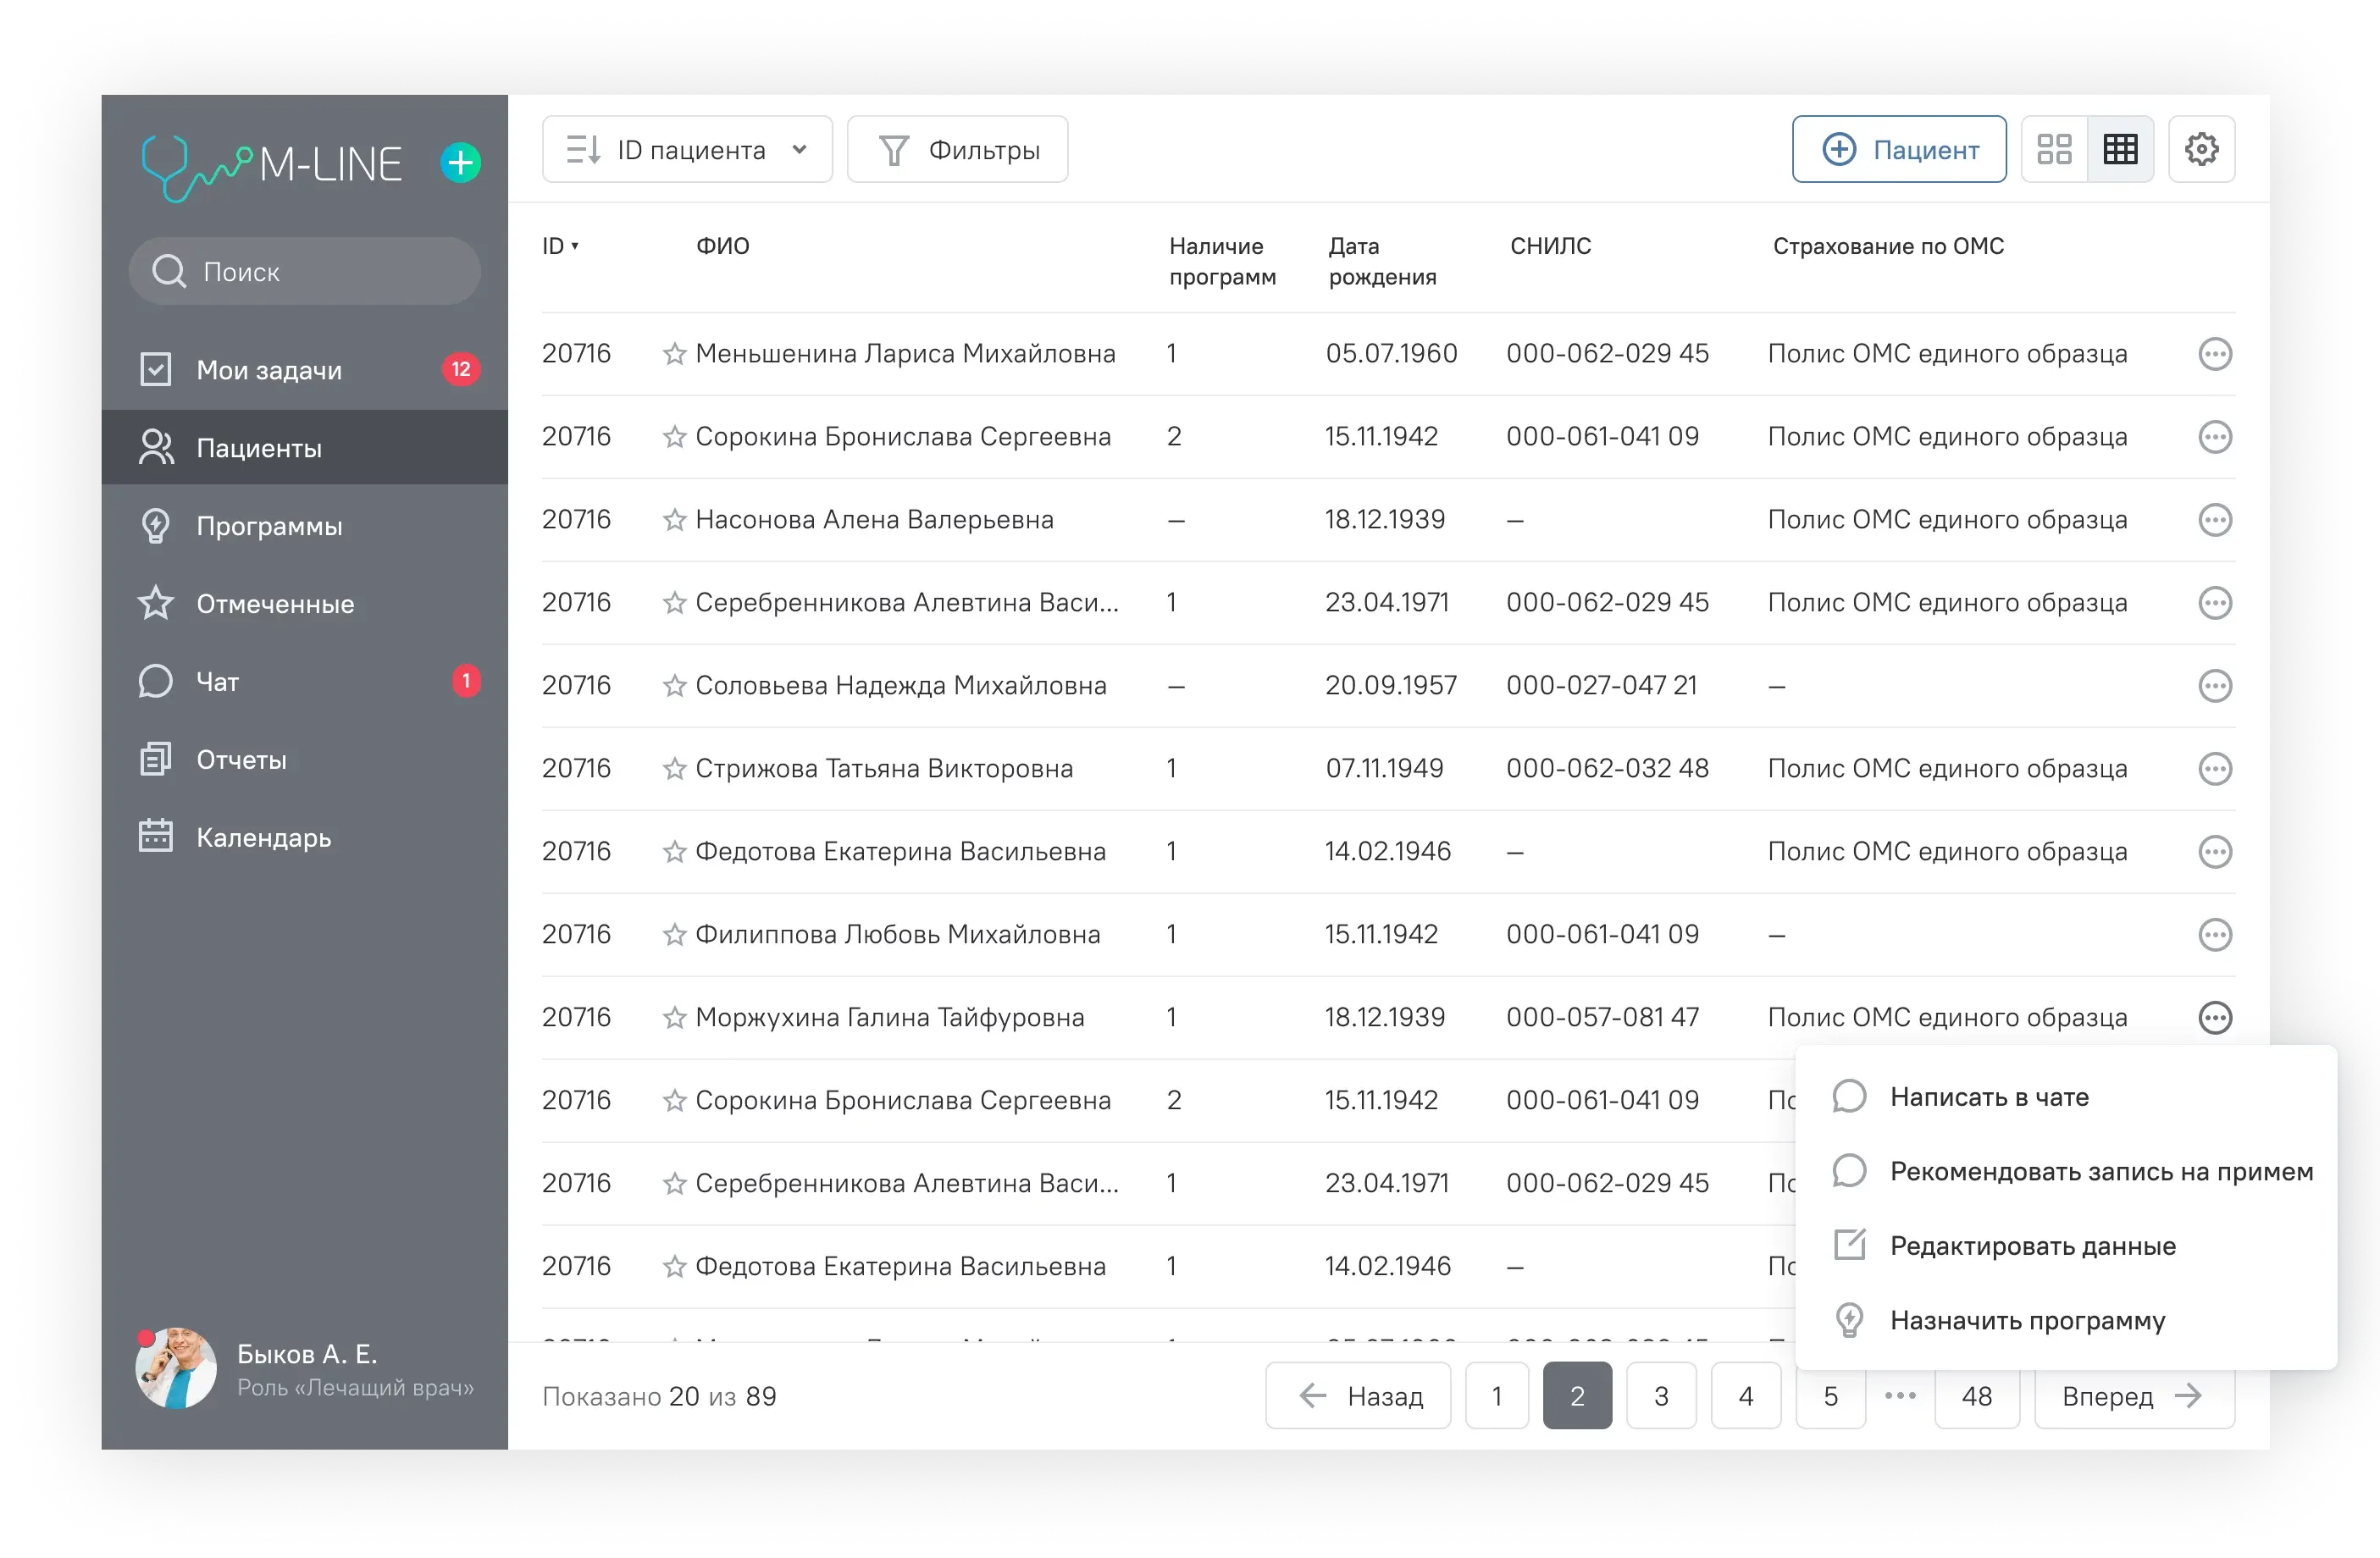Open actions menu for Соловьева Надежда Михайловна

(x=2215, y=686)
